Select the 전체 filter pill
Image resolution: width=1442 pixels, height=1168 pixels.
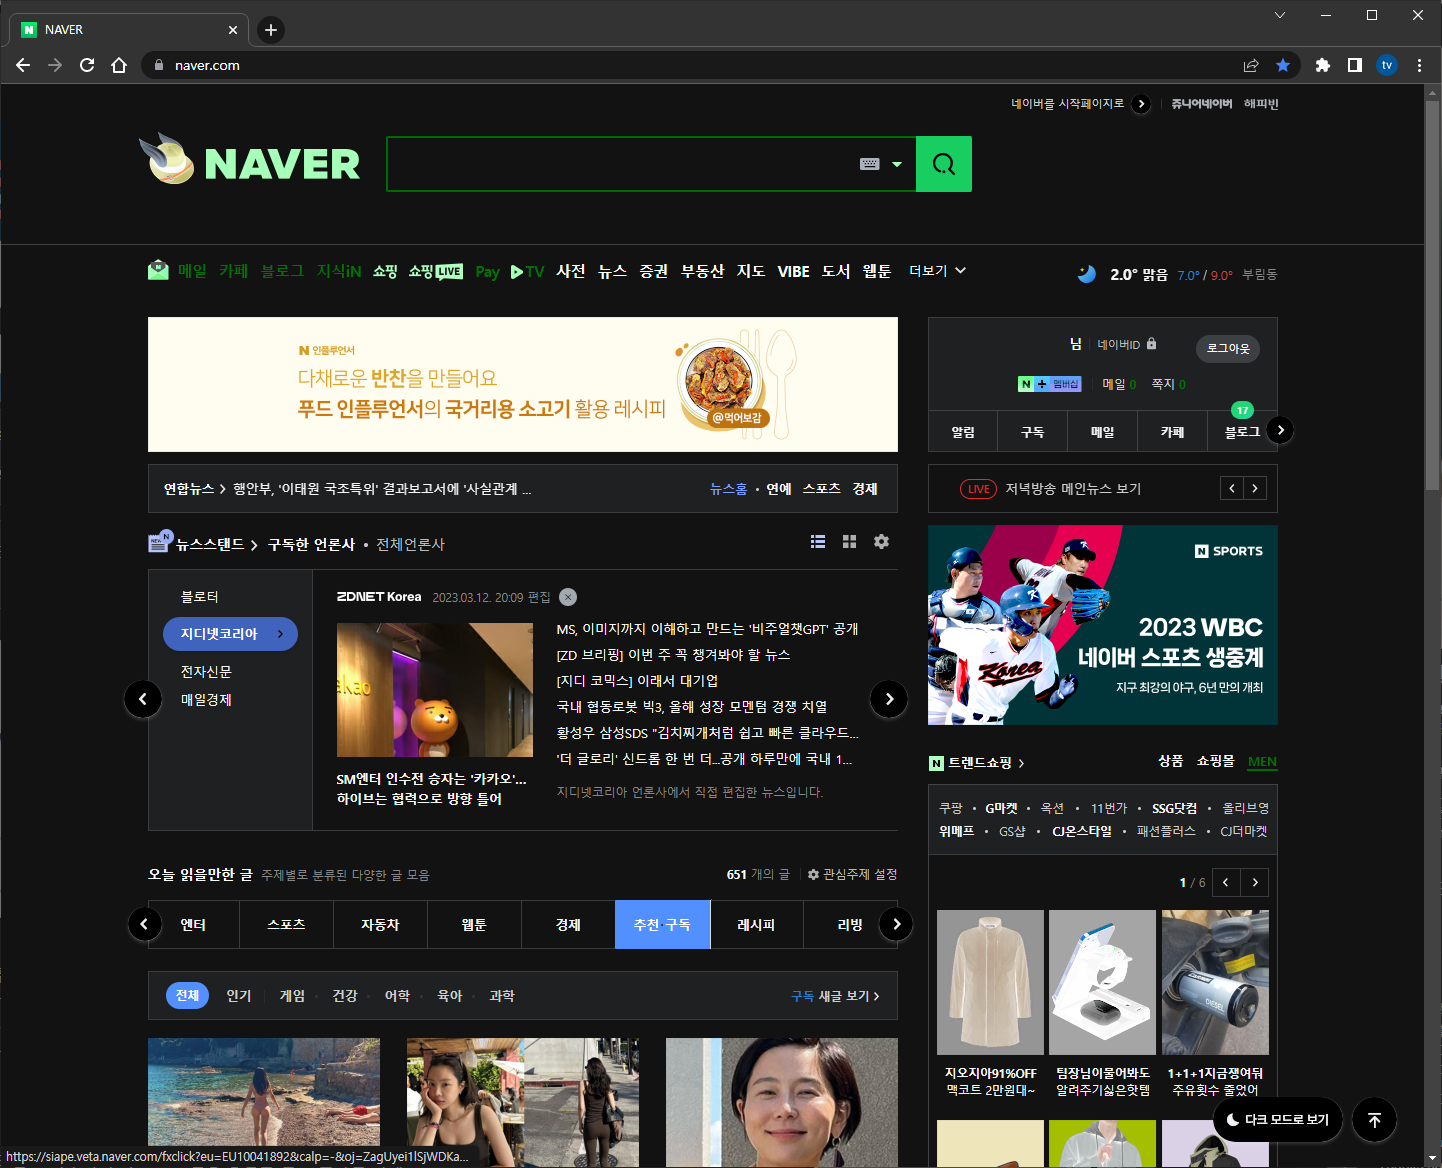pyautogui.click(x=187, y=995)
